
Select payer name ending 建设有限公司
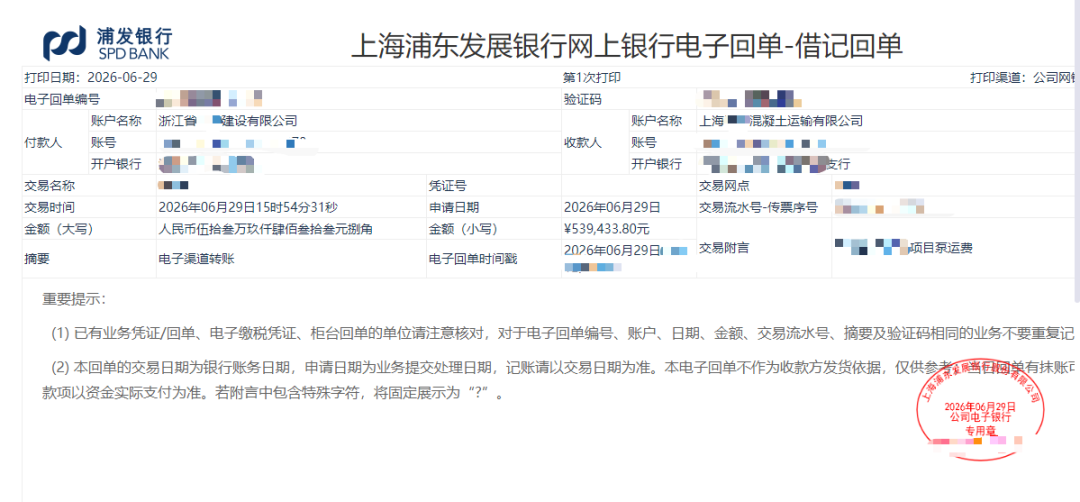(228, 121)
